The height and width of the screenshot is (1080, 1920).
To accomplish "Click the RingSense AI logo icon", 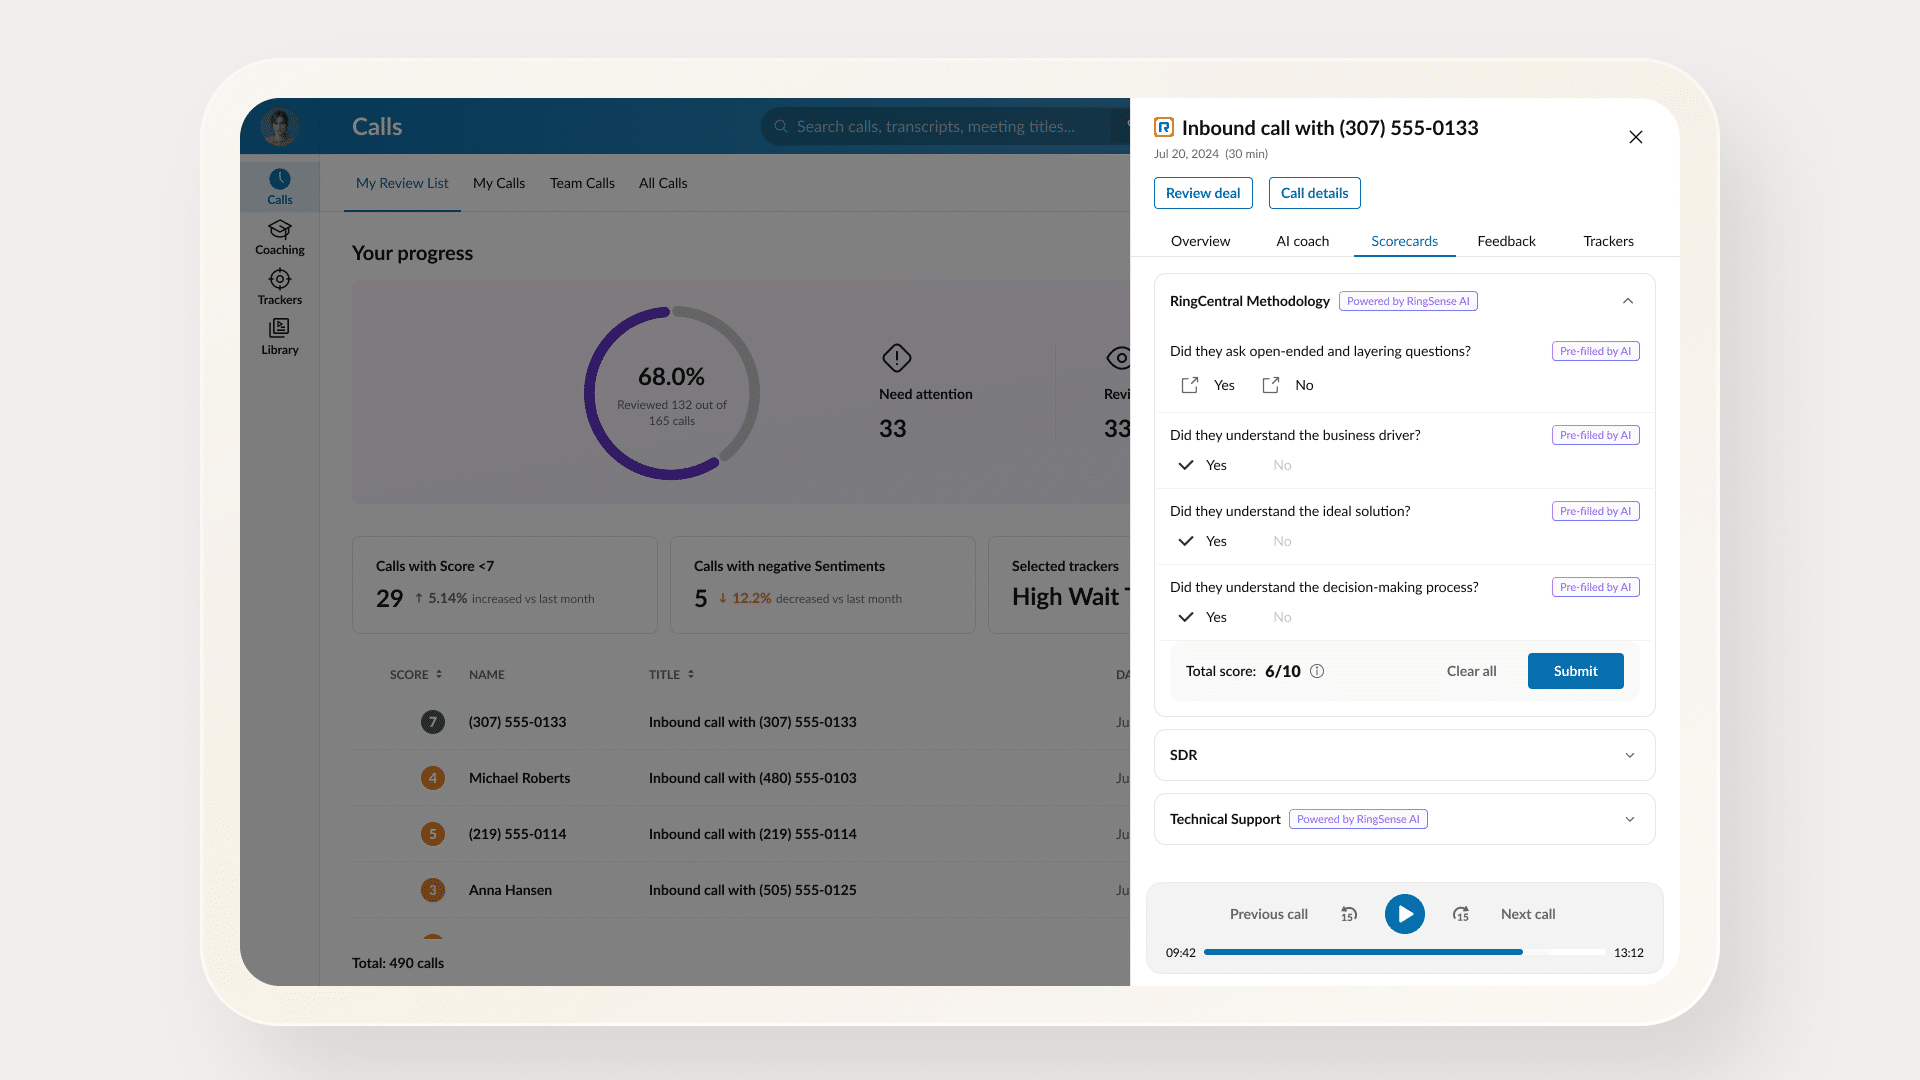I will pyautogui.click(x=1163, y=127).
